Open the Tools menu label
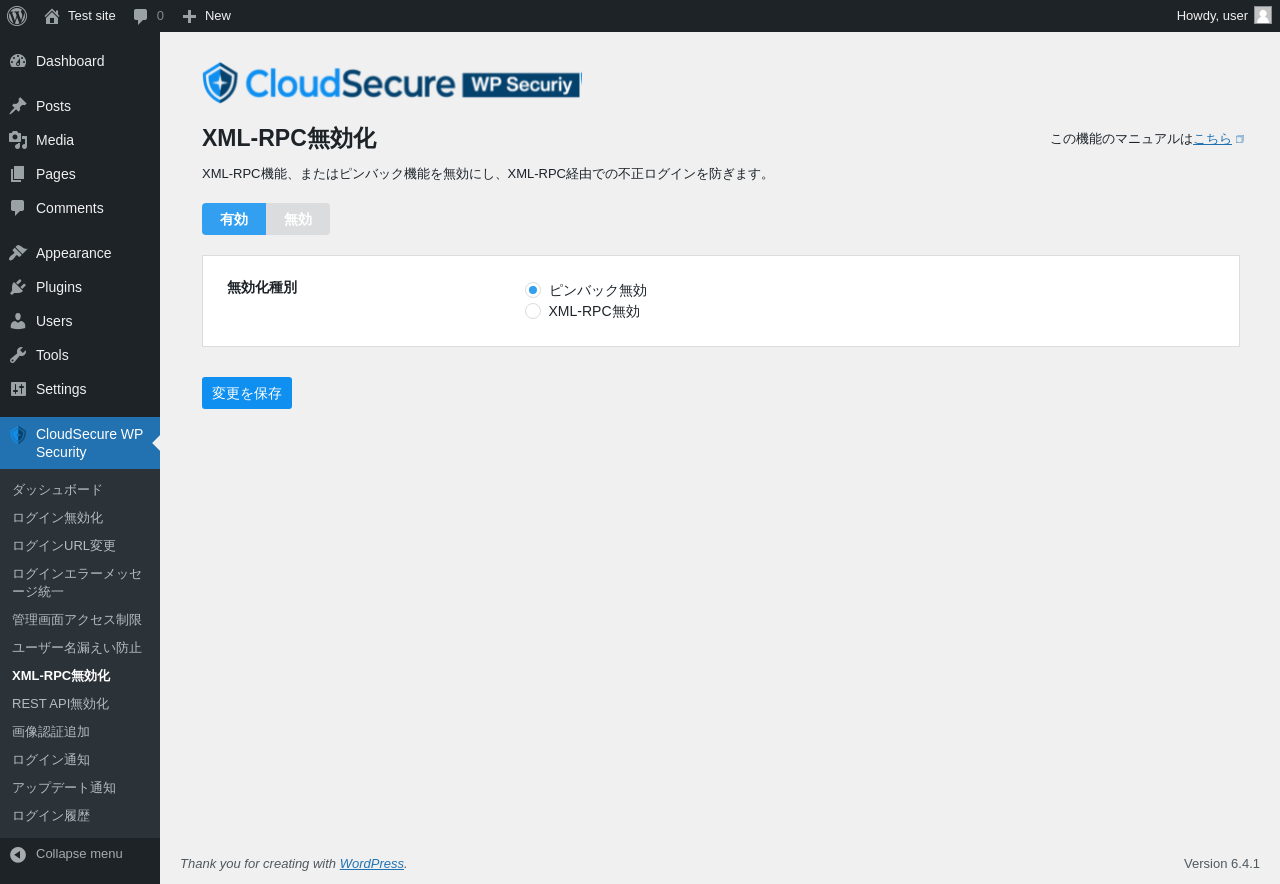The image size is (1280, 884). (52, 355)
